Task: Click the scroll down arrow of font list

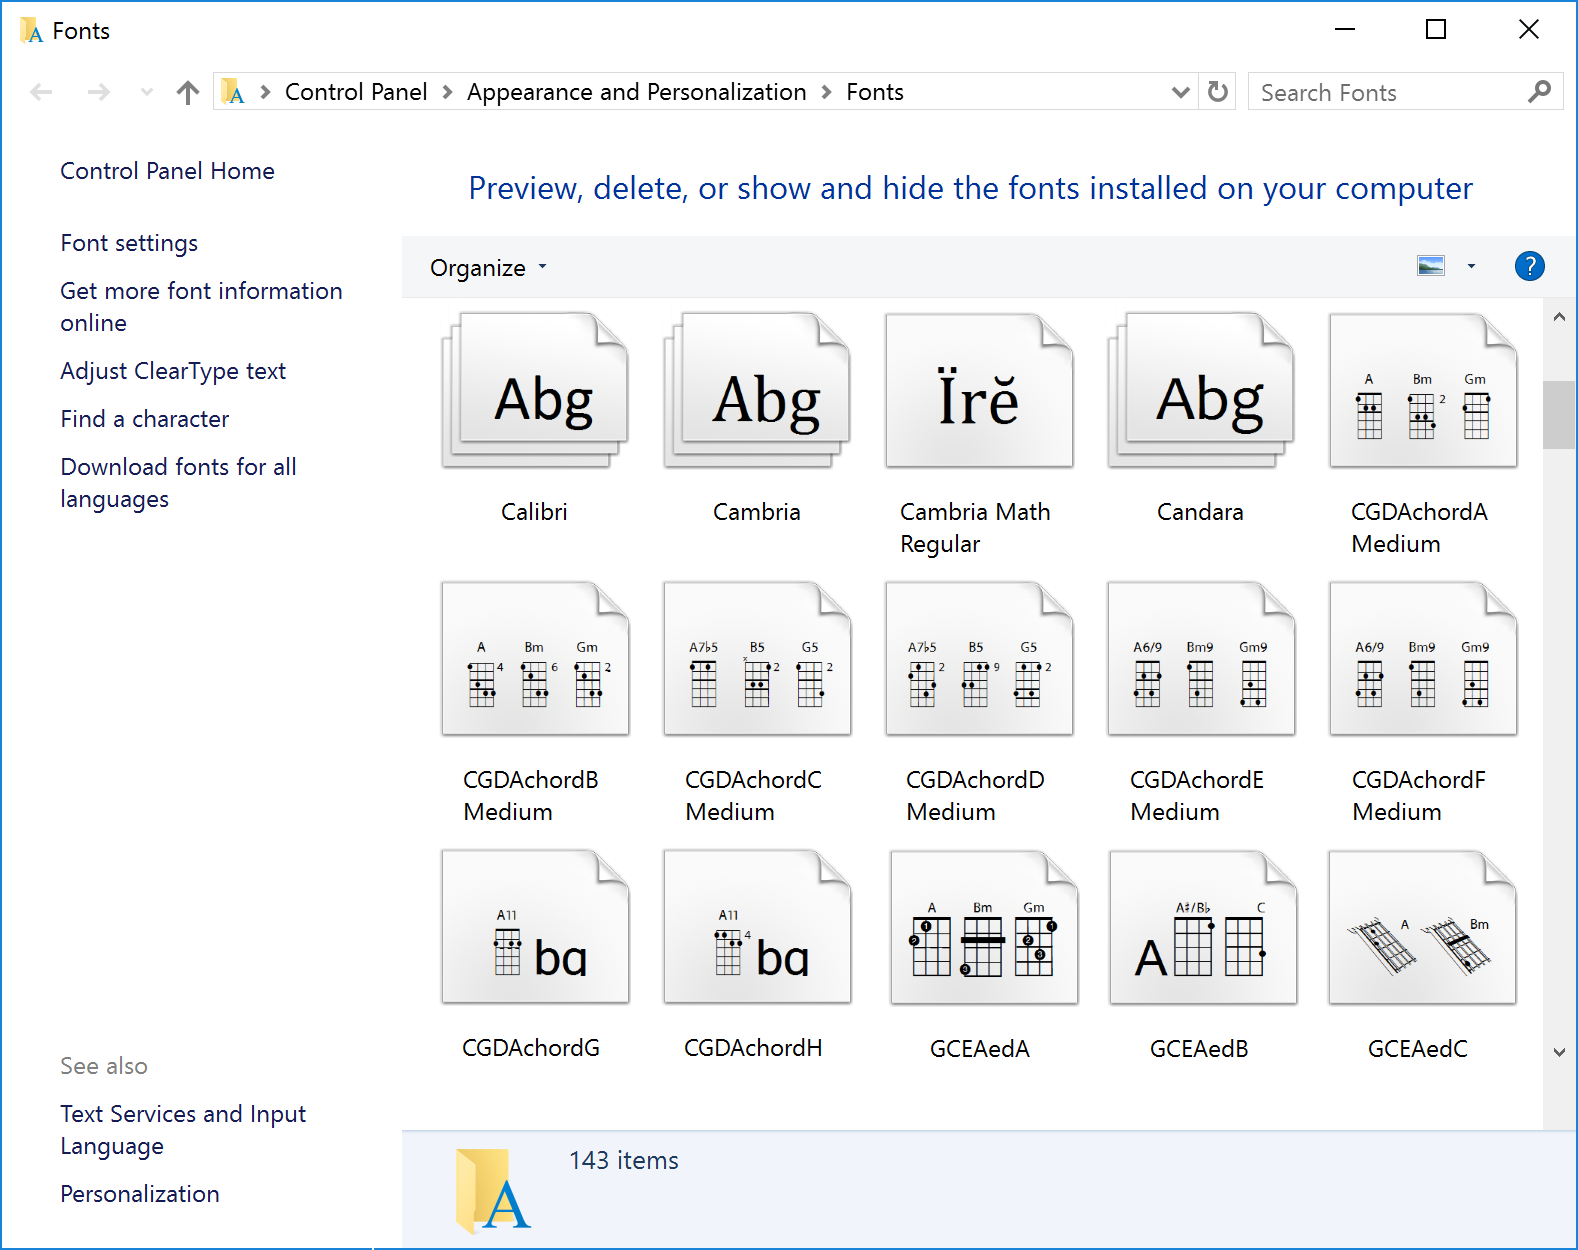Action: coord(1559,1052)
